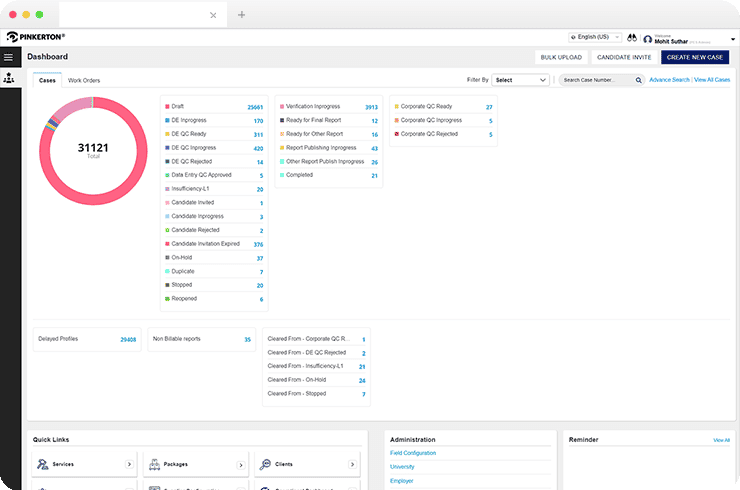Click the Clients quick link icon
Viewport: 740px width, 490px height.
[265, 465]
